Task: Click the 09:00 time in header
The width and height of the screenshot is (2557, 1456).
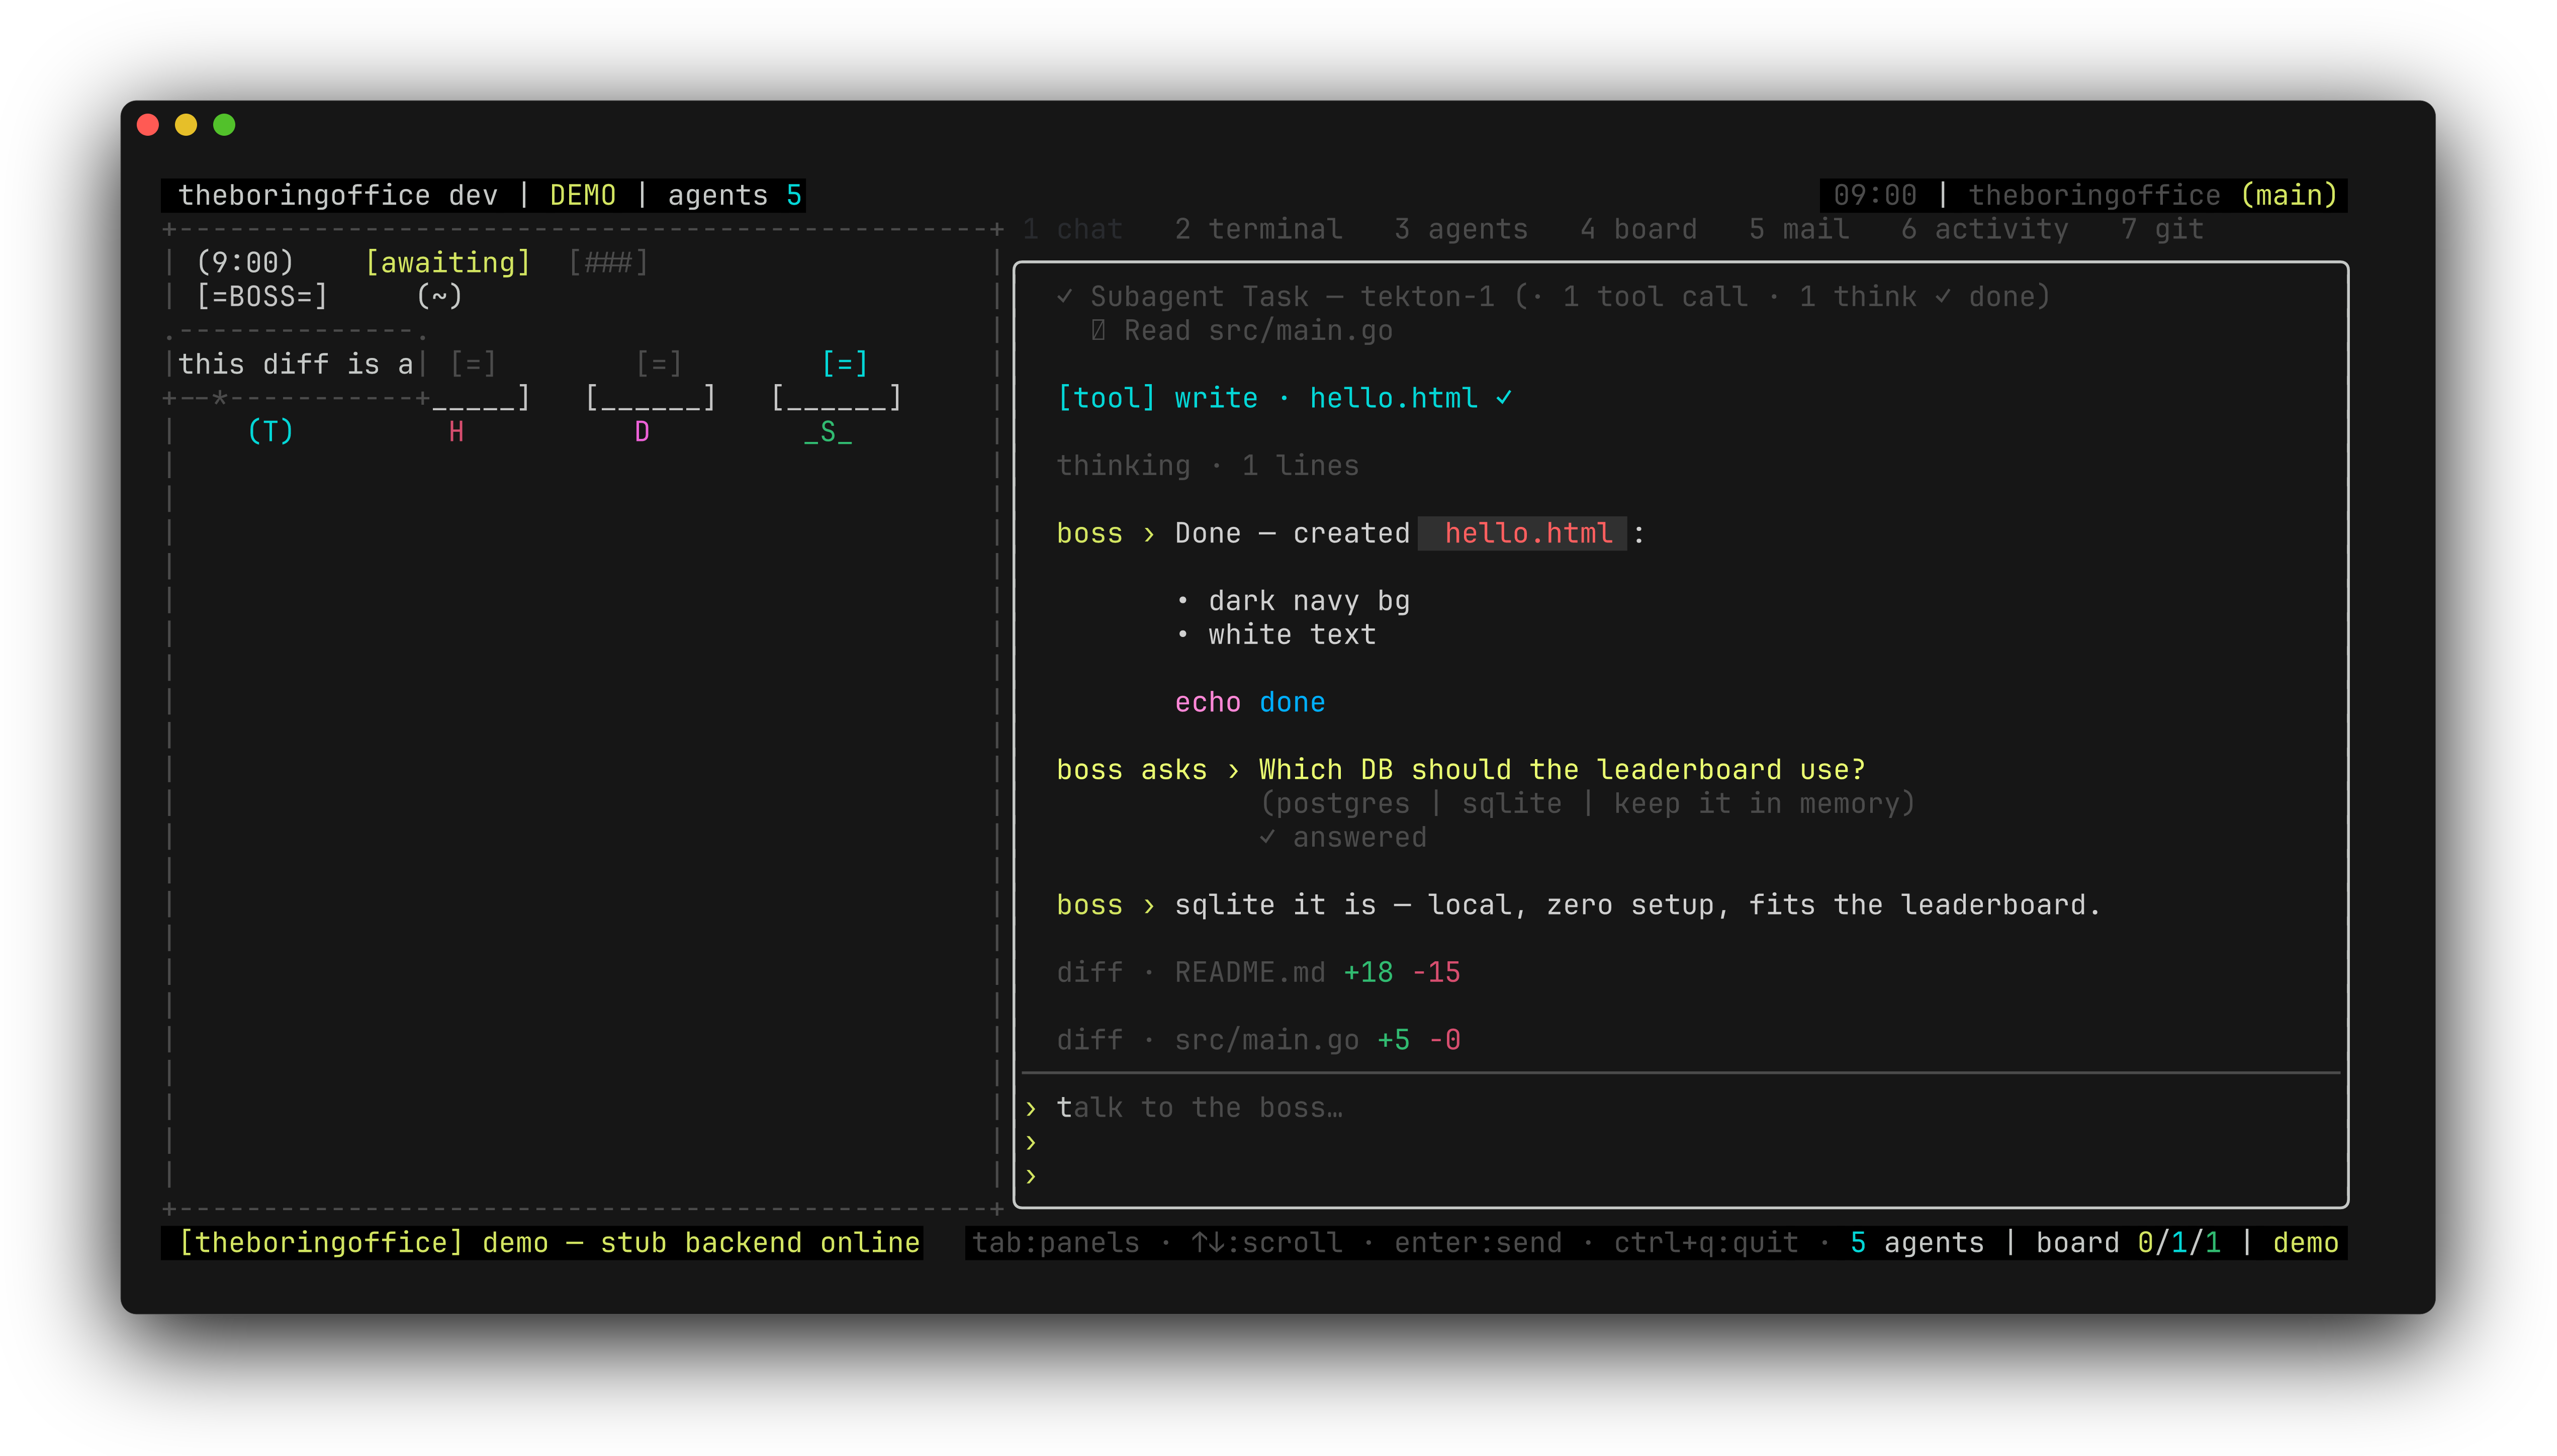Action: (1875, 195)
